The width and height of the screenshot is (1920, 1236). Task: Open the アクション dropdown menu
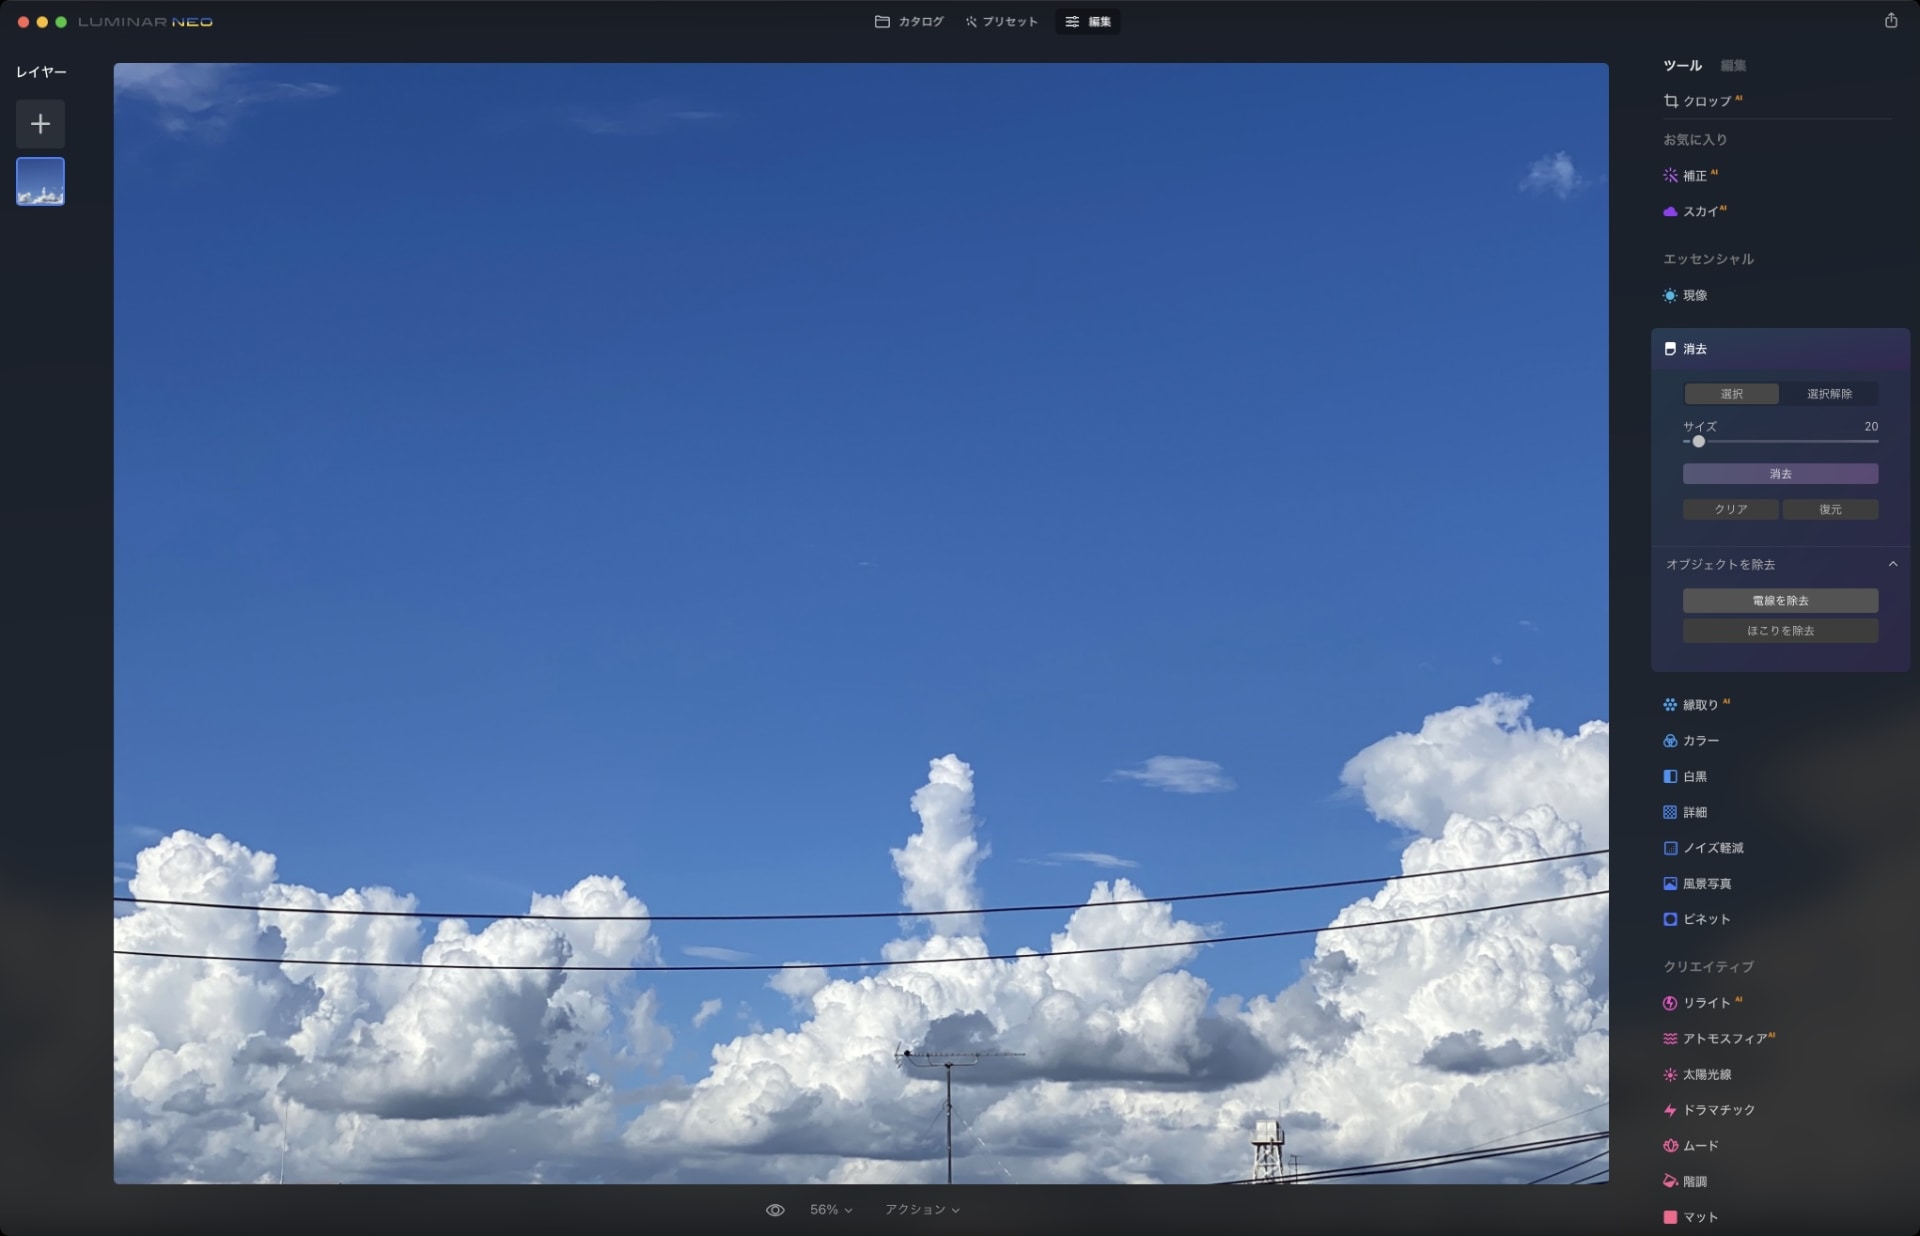[920, 1209]
